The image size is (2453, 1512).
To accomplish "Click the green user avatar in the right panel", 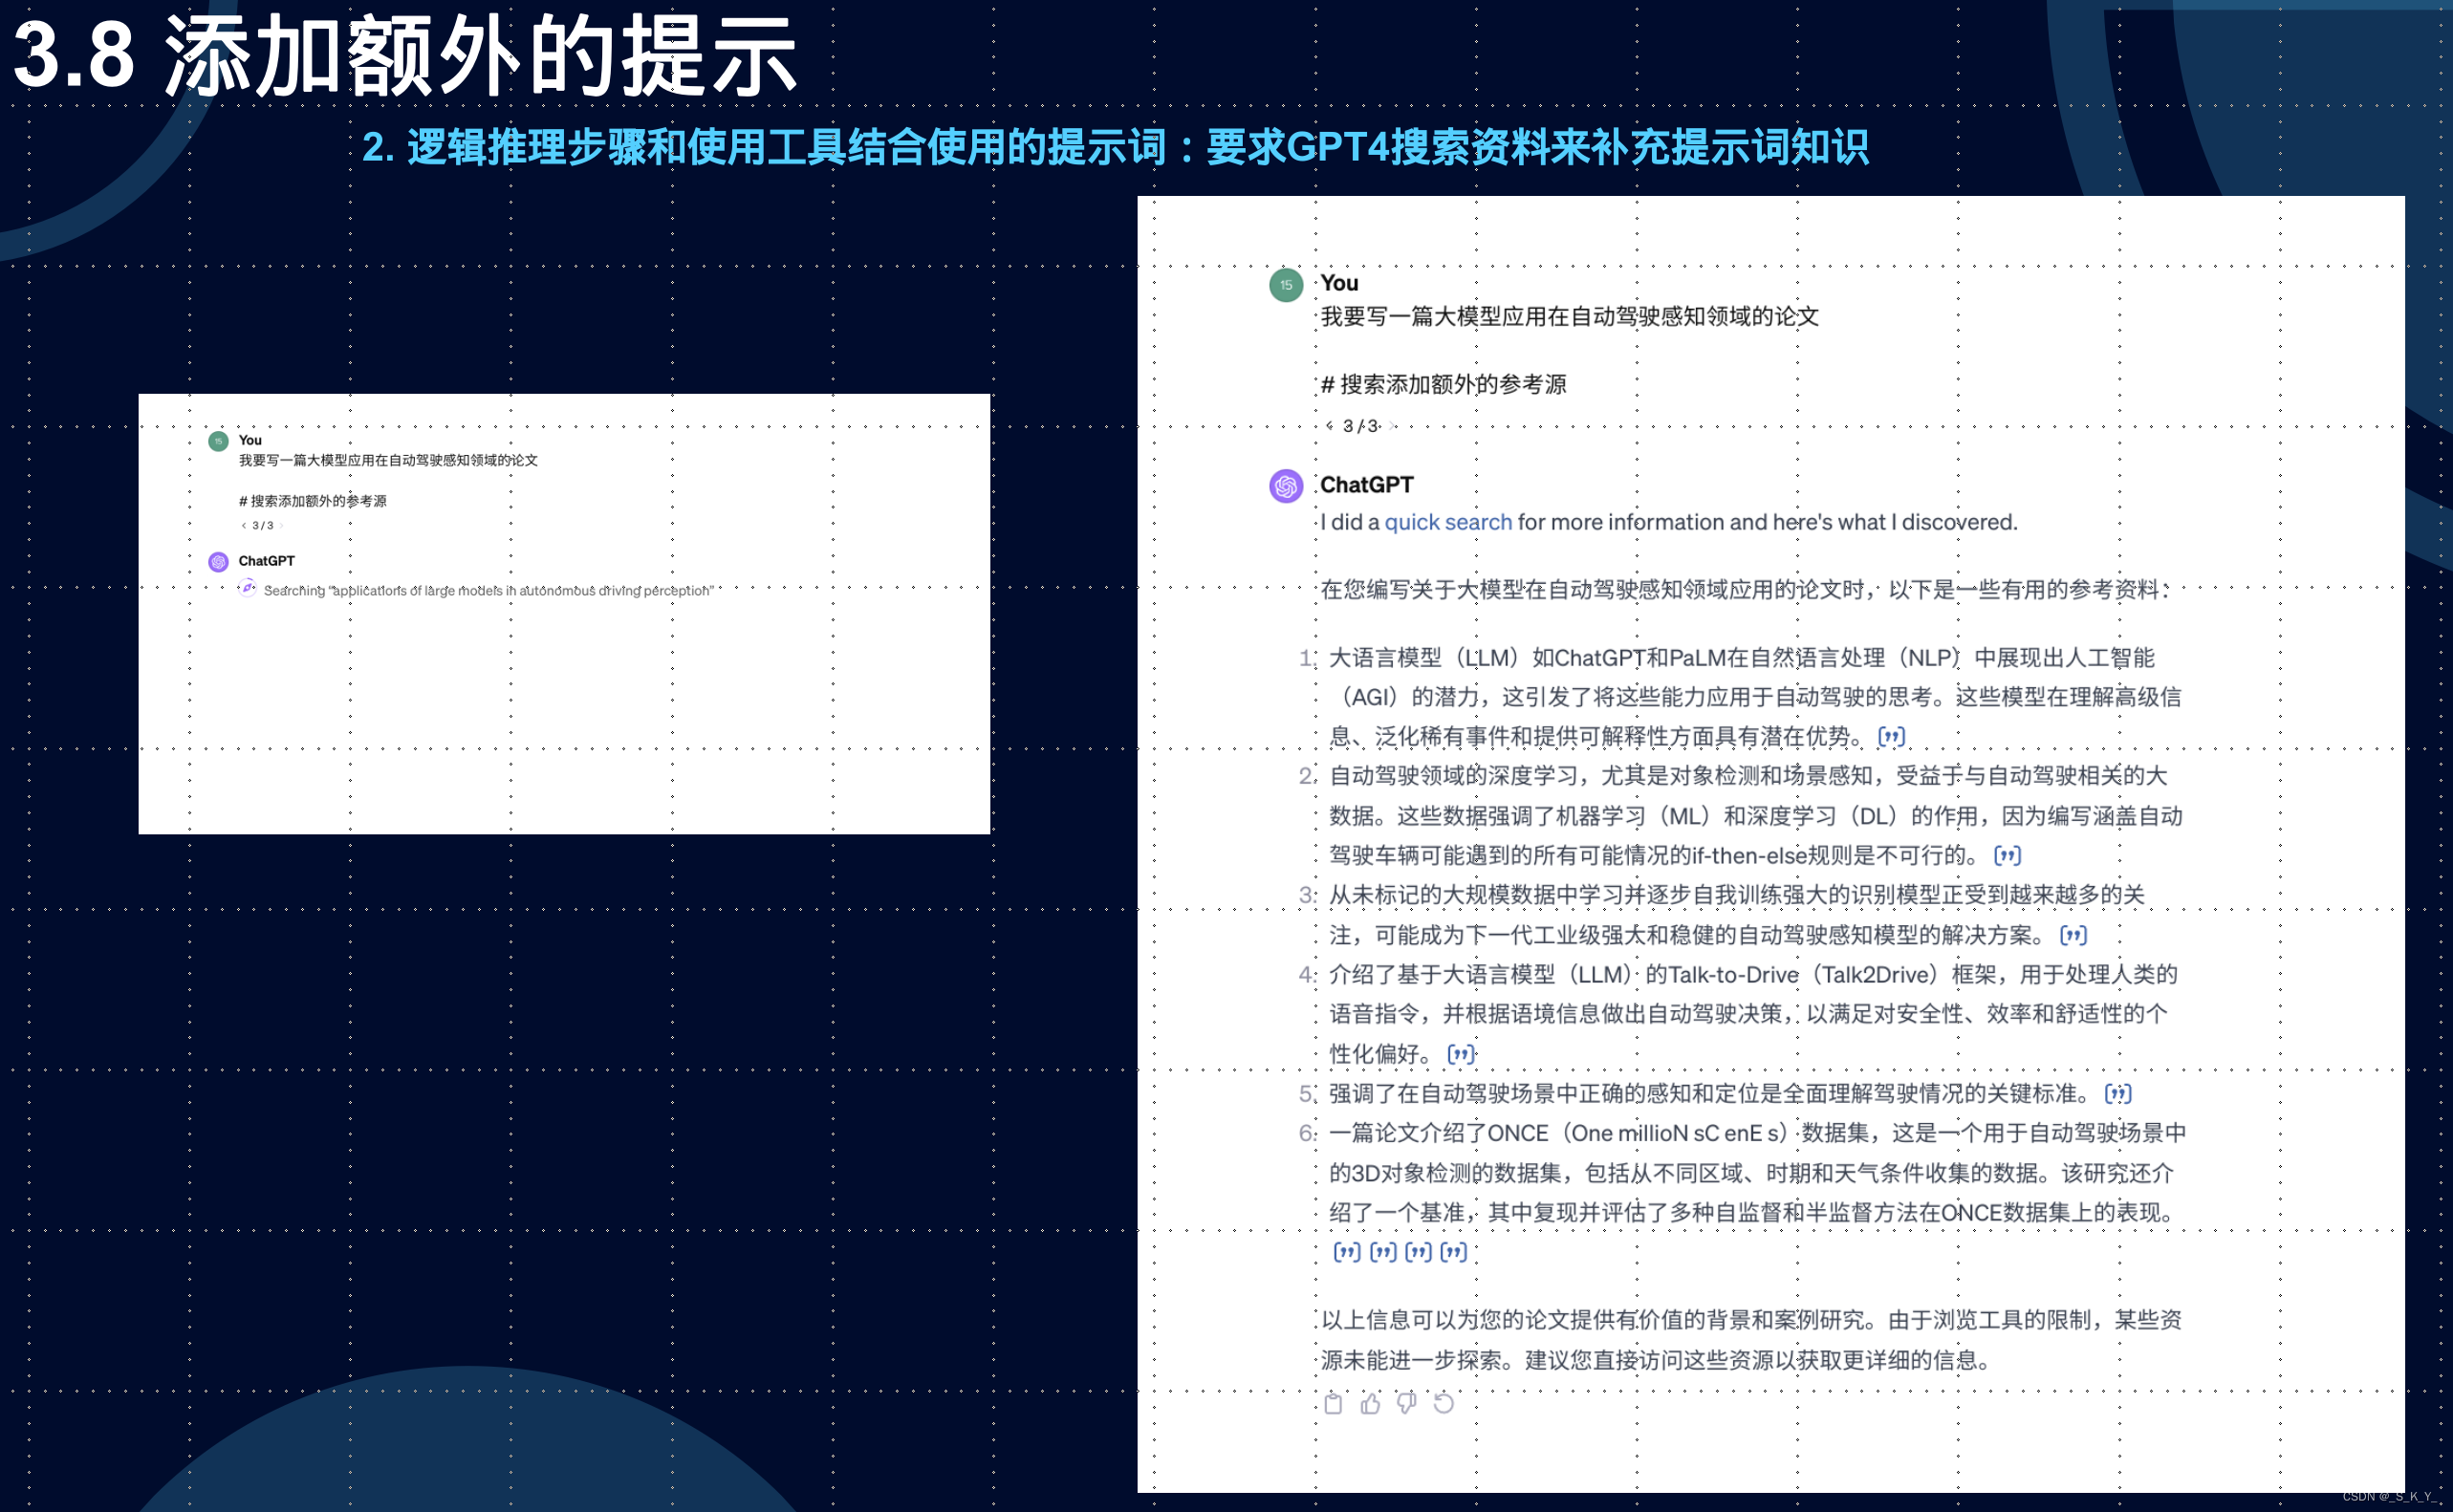I will click(x=1286, y=285).
